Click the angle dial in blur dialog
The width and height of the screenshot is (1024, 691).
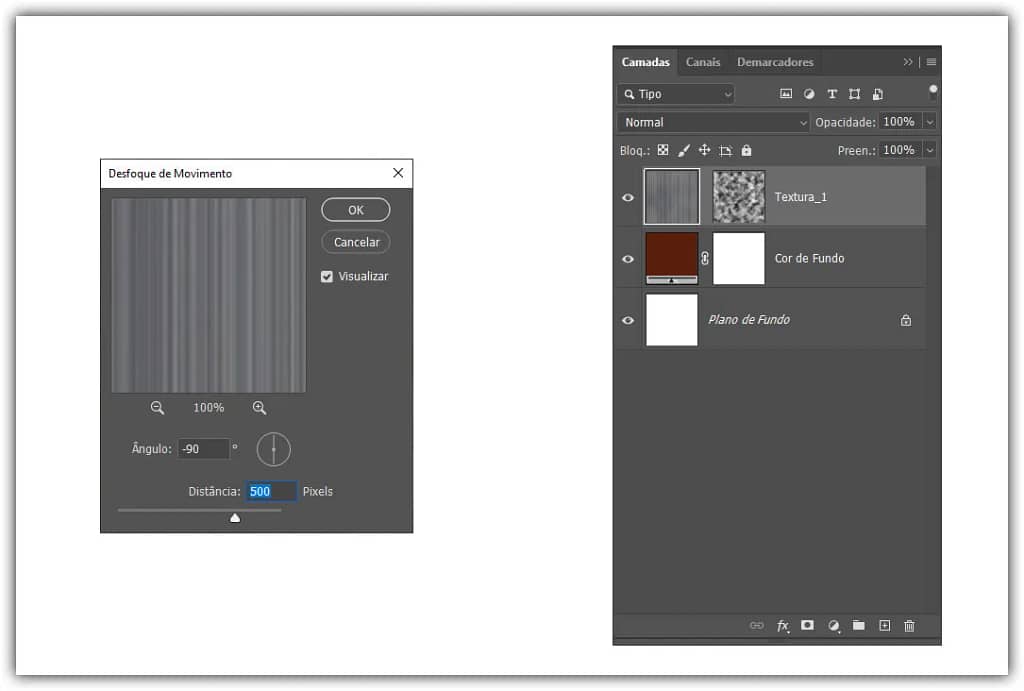[274, 449]
